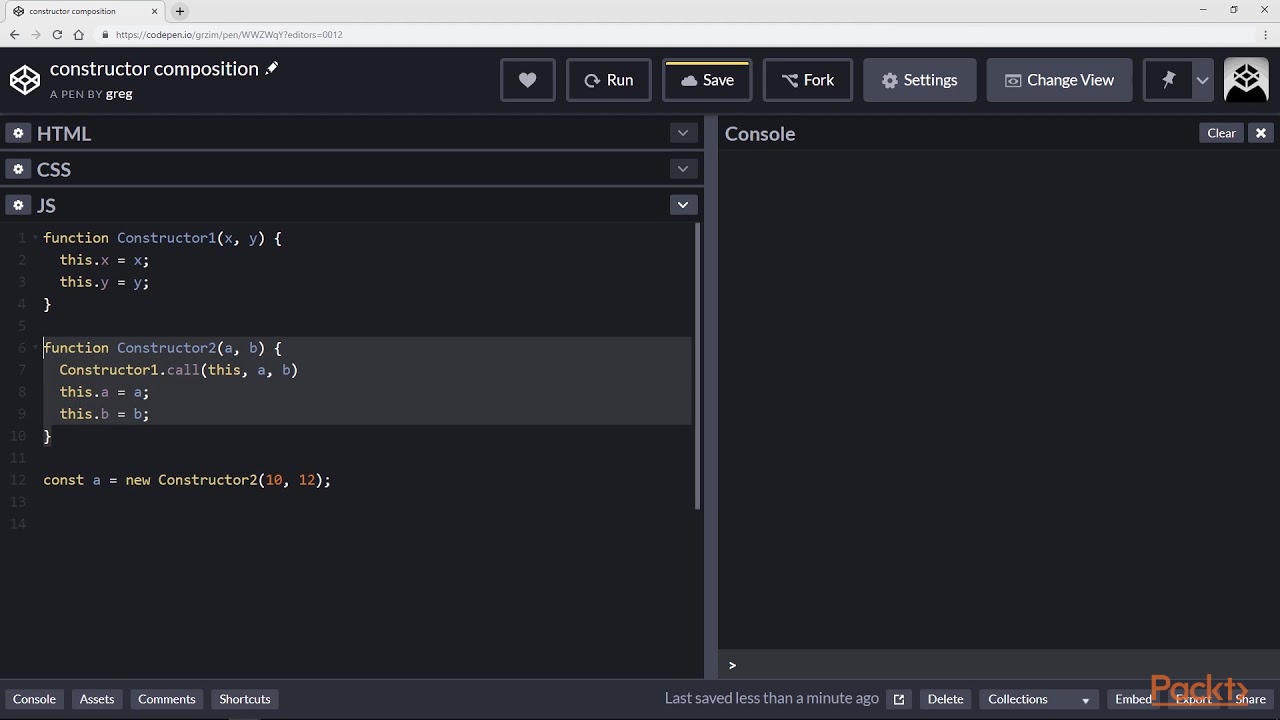
Task: Fold Constructor2 function at line 6
Action: click(37, 348)
